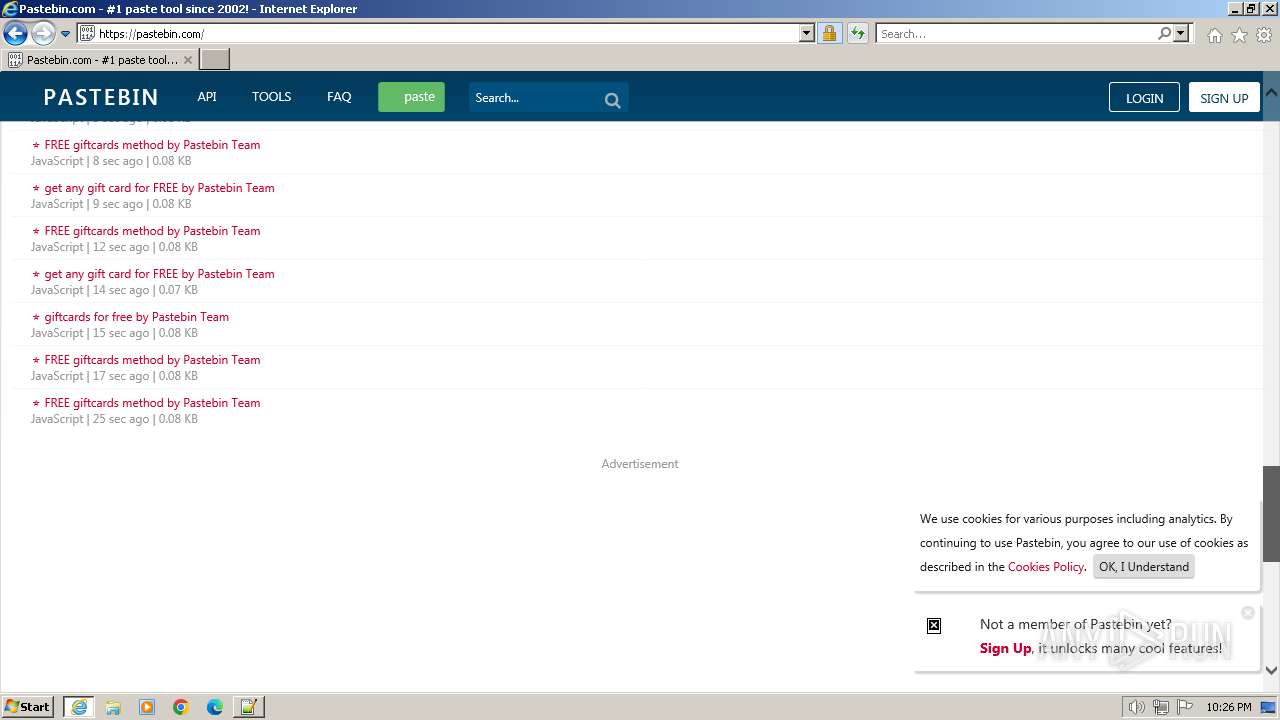The width and height of the screenshot is (1280, 720).
Task: Open giftcards for free by Pastebin Team paste
Action: 136,317
